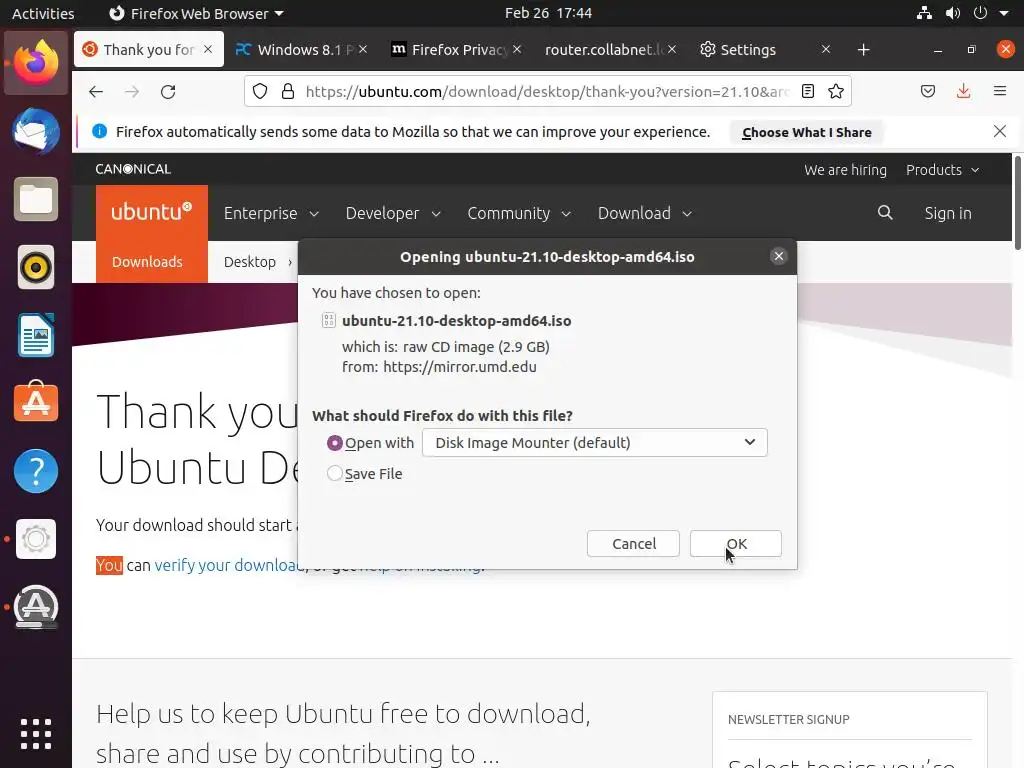Image resolution: width=1024 pixels, height=768 pixels.
Task: Open LibreOffice Writer from the dock
Action: tap(36, 335)
